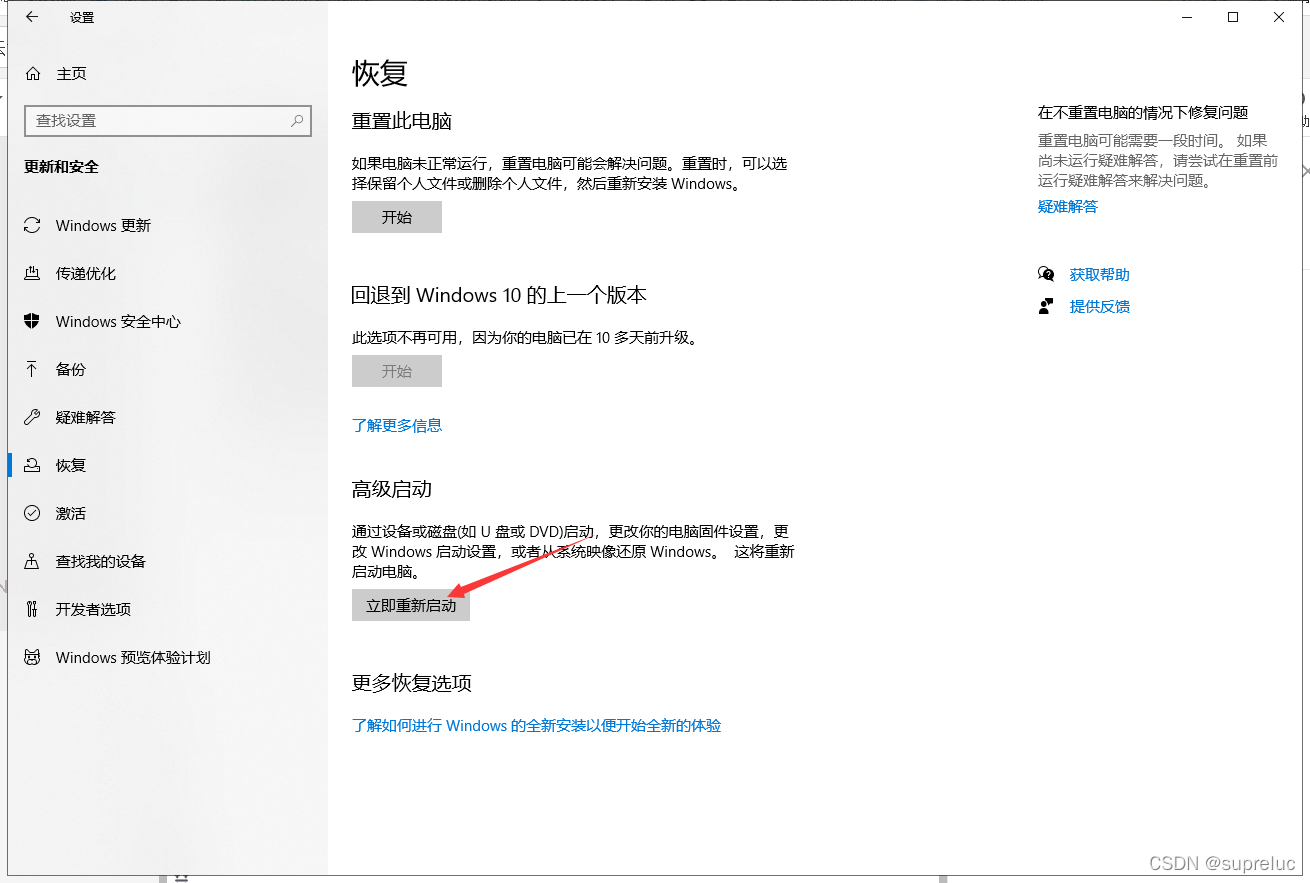The height and width of the screenshot is (883, 1310).
Task: Click the 获取帮助 chat bubble icon
Action: pos(1046,275)
